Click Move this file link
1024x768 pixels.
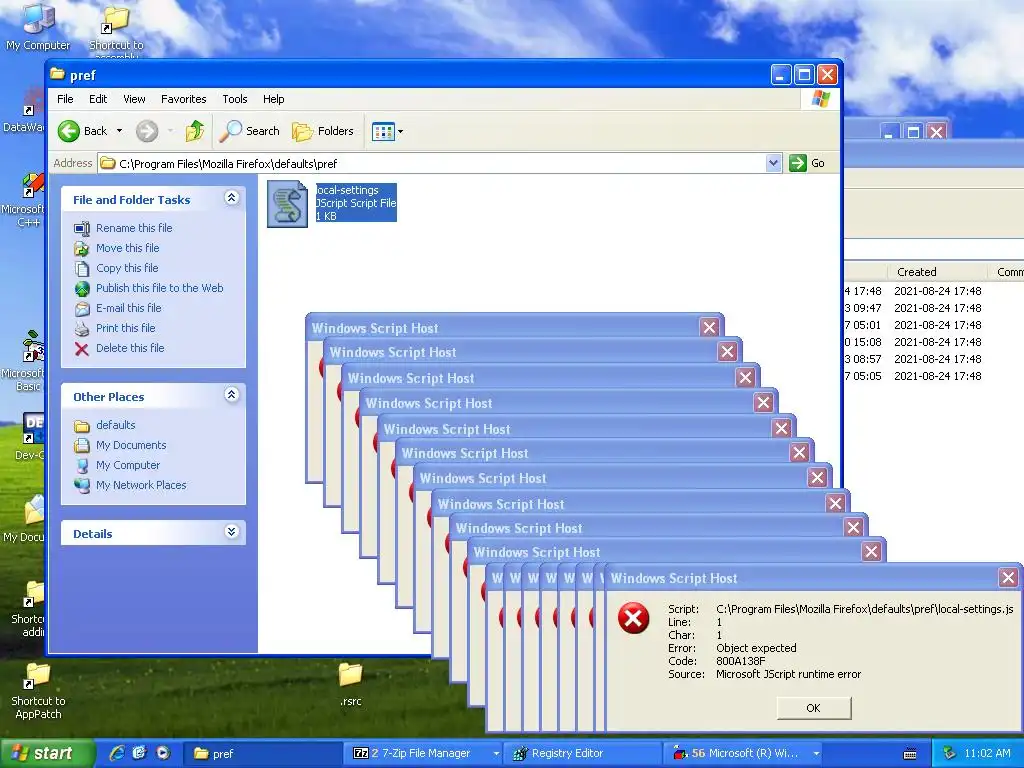tap(127, 248)
